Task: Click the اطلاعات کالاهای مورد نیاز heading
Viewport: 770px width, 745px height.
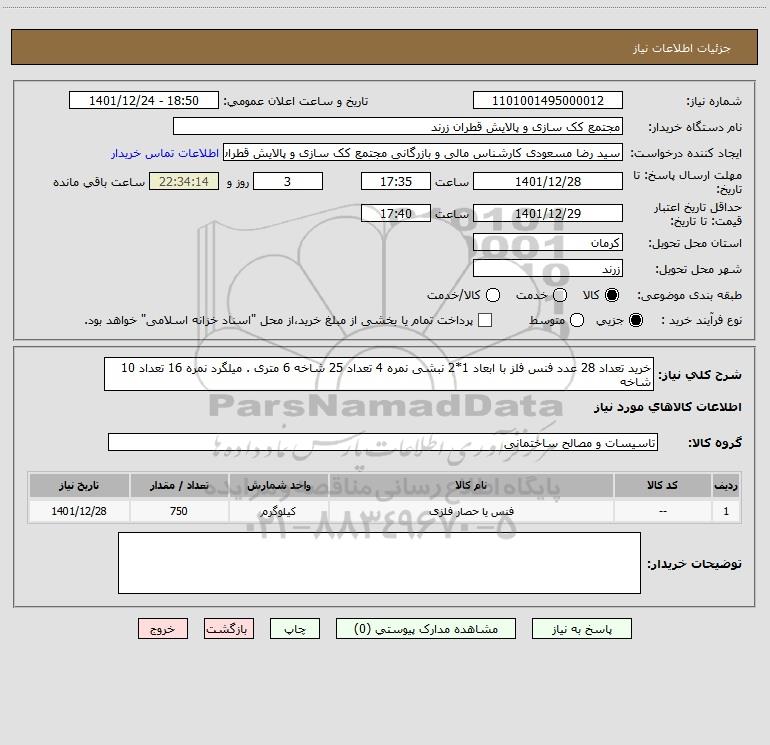Action: 667,407
